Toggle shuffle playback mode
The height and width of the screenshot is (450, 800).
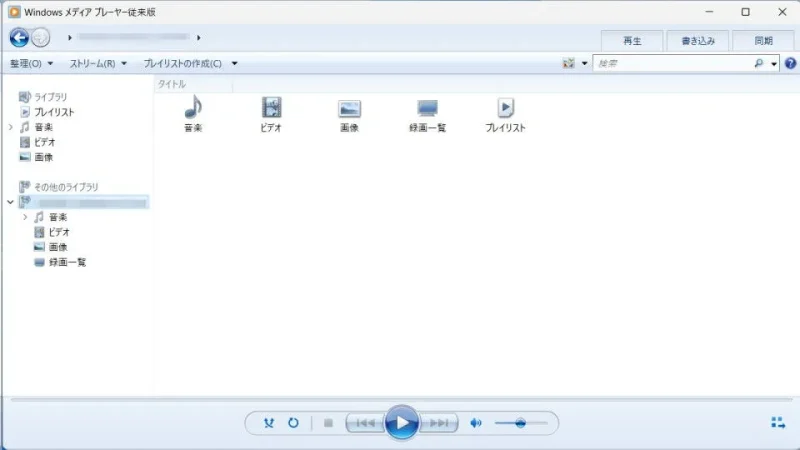click(x=268, y=423)
